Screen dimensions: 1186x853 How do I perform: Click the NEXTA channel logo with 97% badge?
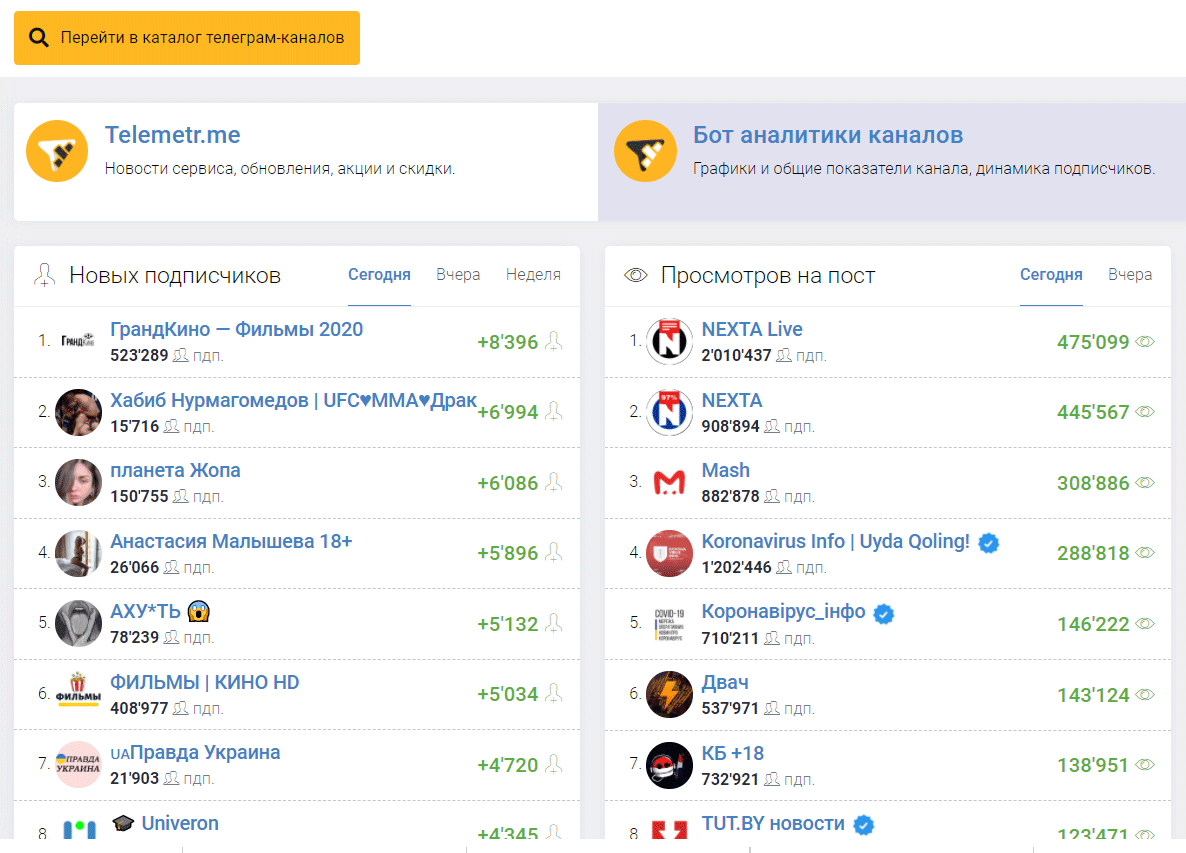tap(669, 412)
